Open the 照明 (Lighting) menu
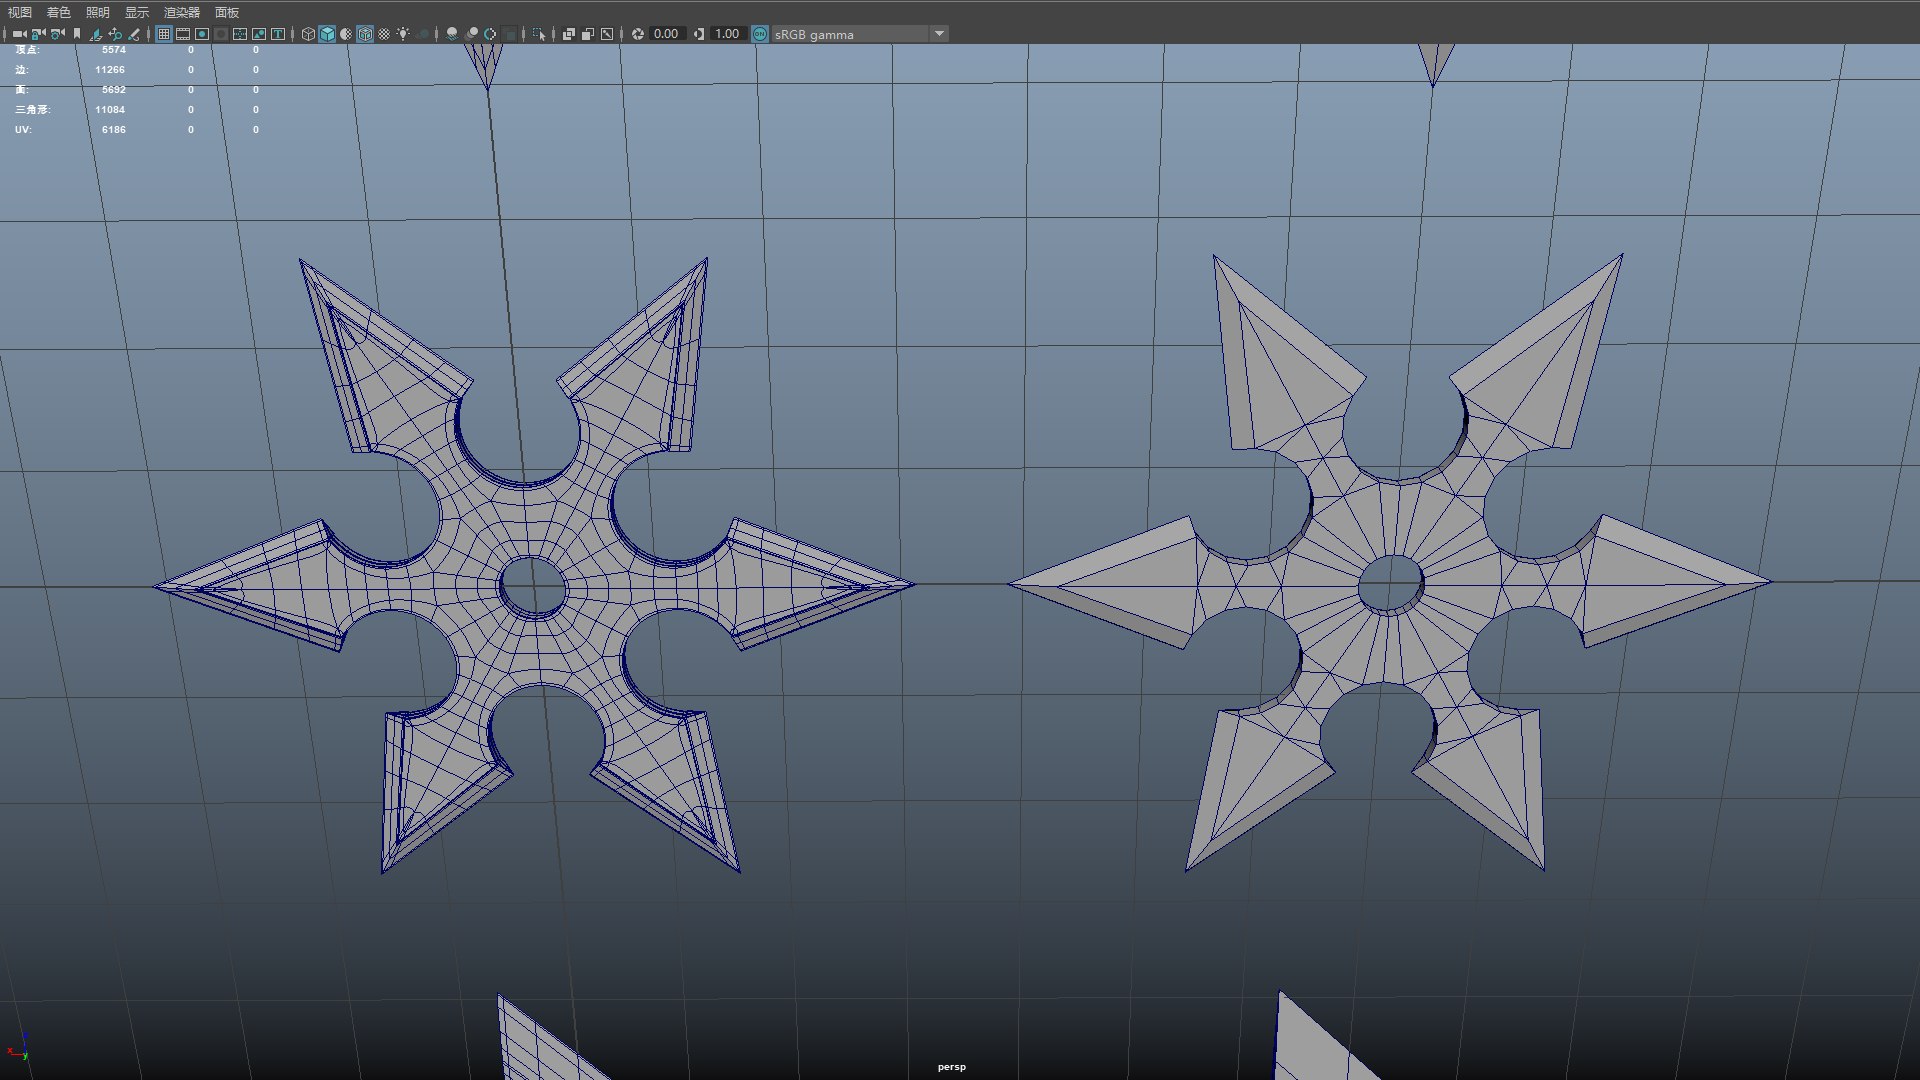The width and height of the screenshot is (1920, 1080). (97, 12)
